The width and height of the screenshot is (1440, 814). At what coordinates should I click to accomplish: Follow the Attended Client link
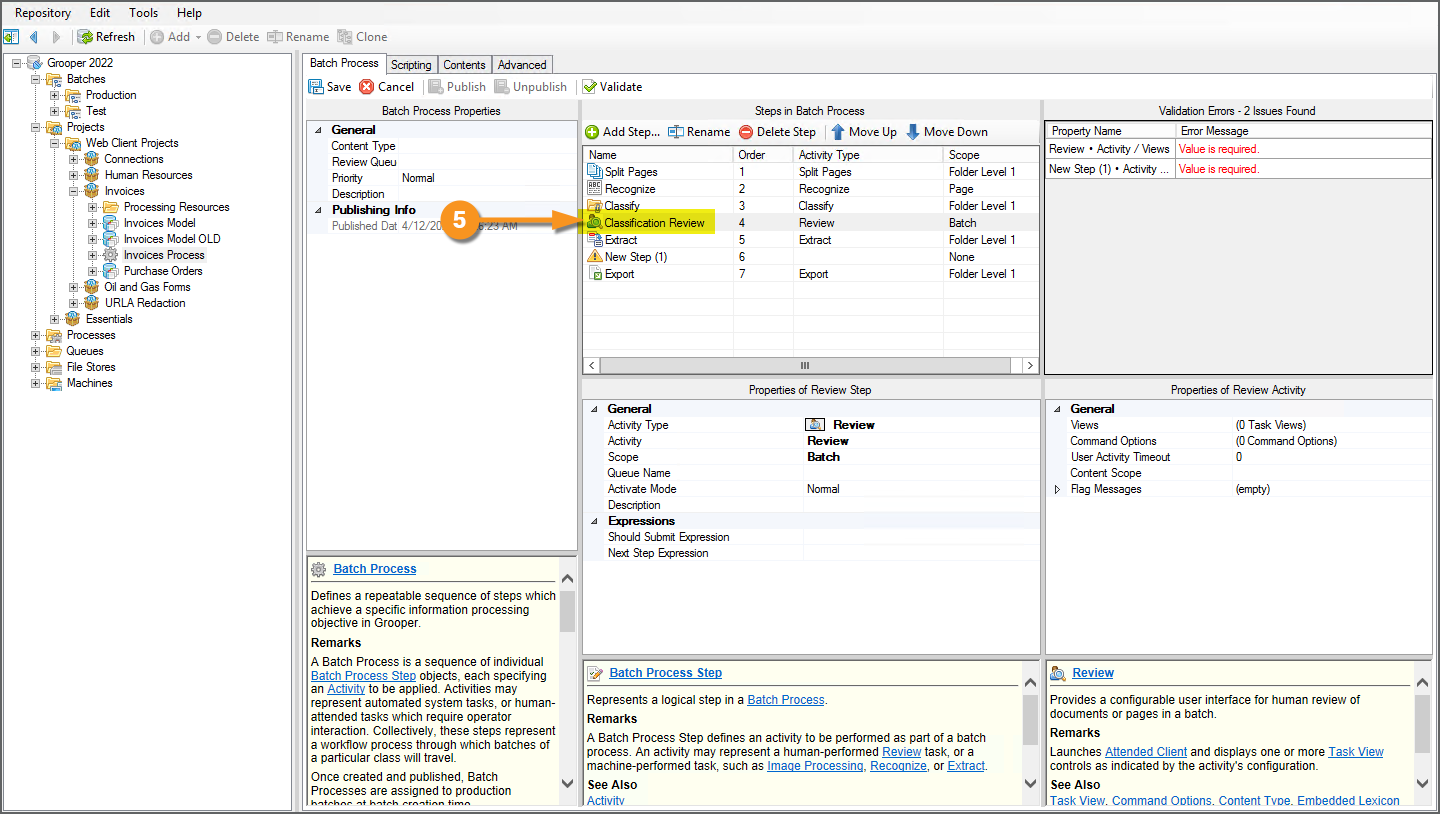pyautogui.click(x=1145, y=752)
